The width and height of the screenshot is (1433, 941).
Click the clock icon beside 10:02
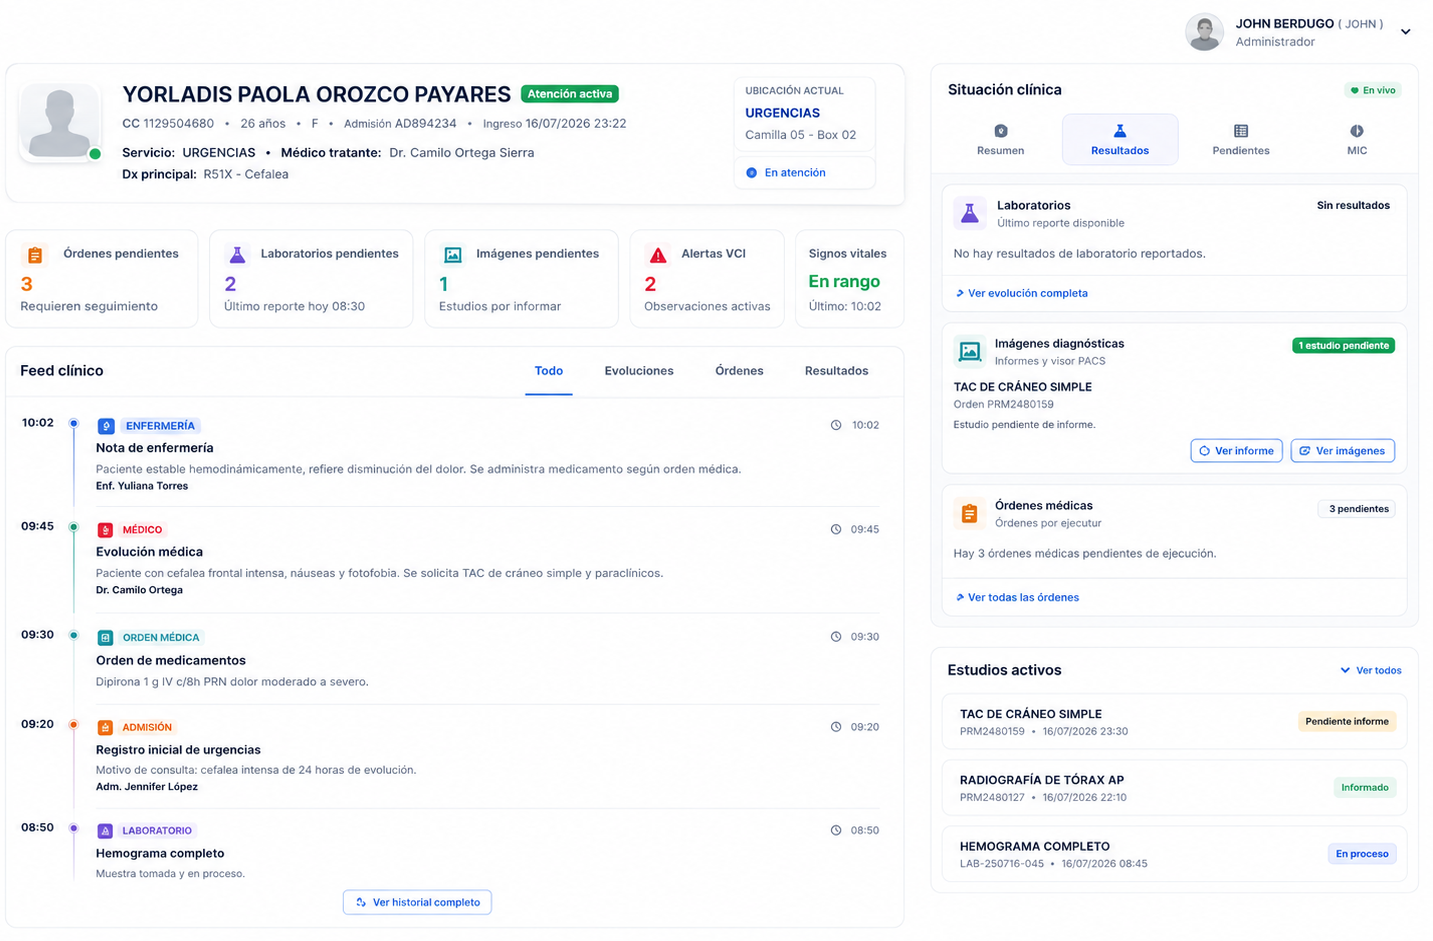point(836,425)
